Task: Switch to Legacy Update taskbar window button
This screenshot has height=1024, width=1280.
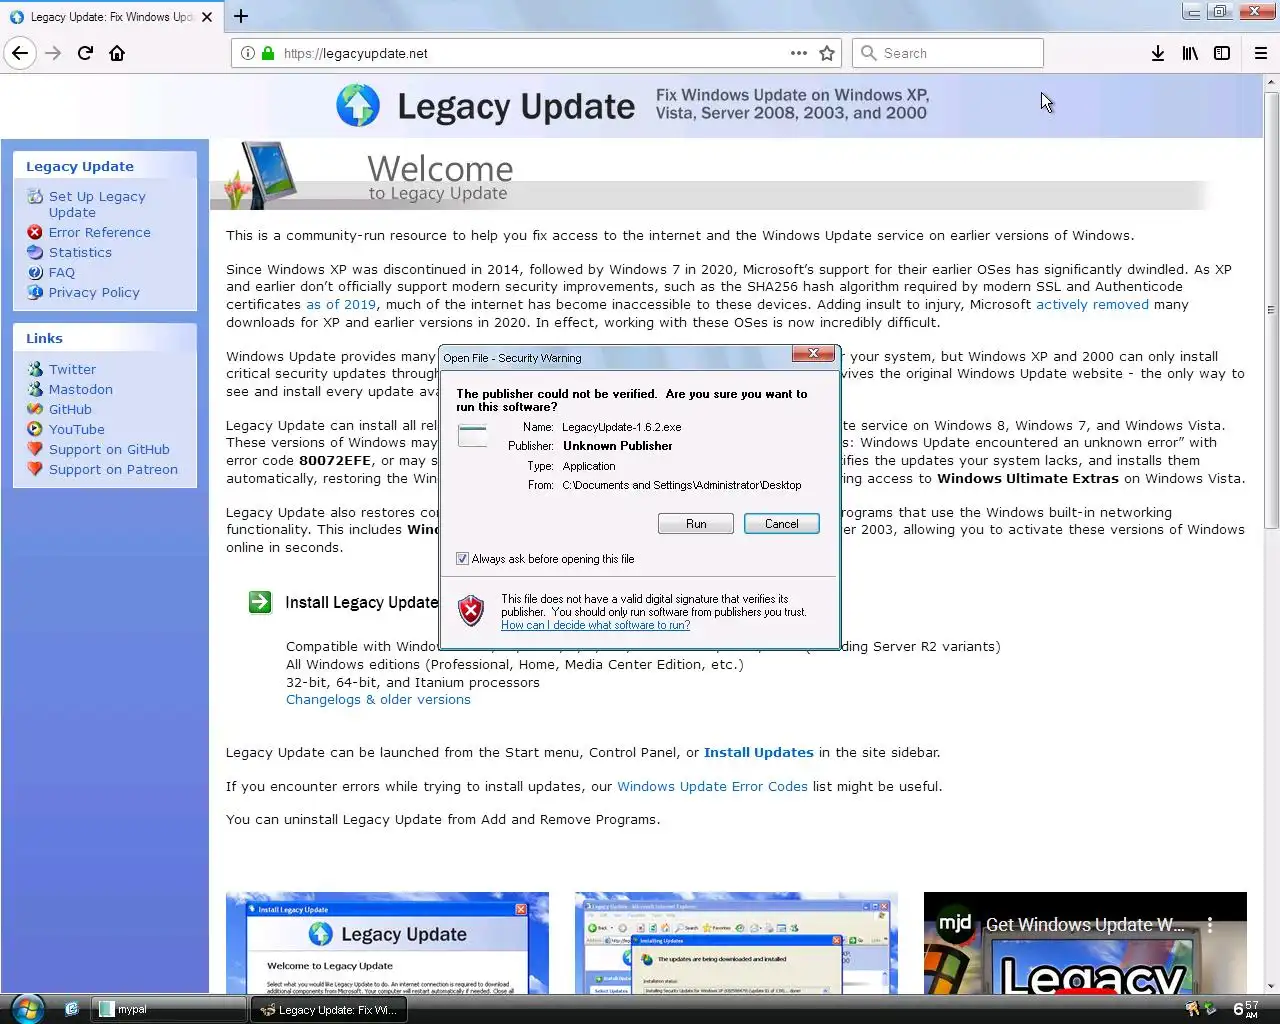Action: (x=329, y=1009)
